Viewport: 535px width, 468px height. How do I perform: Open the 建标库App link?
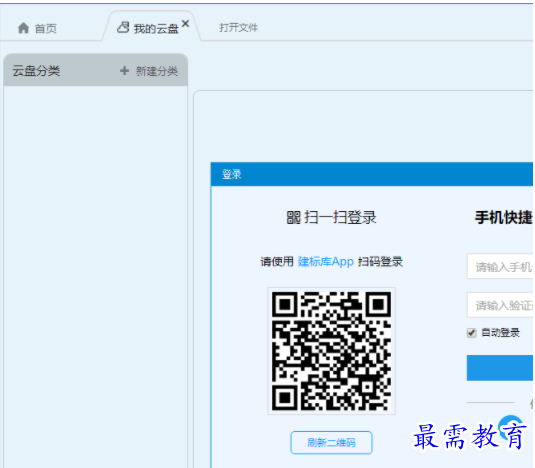coord(326,262)
